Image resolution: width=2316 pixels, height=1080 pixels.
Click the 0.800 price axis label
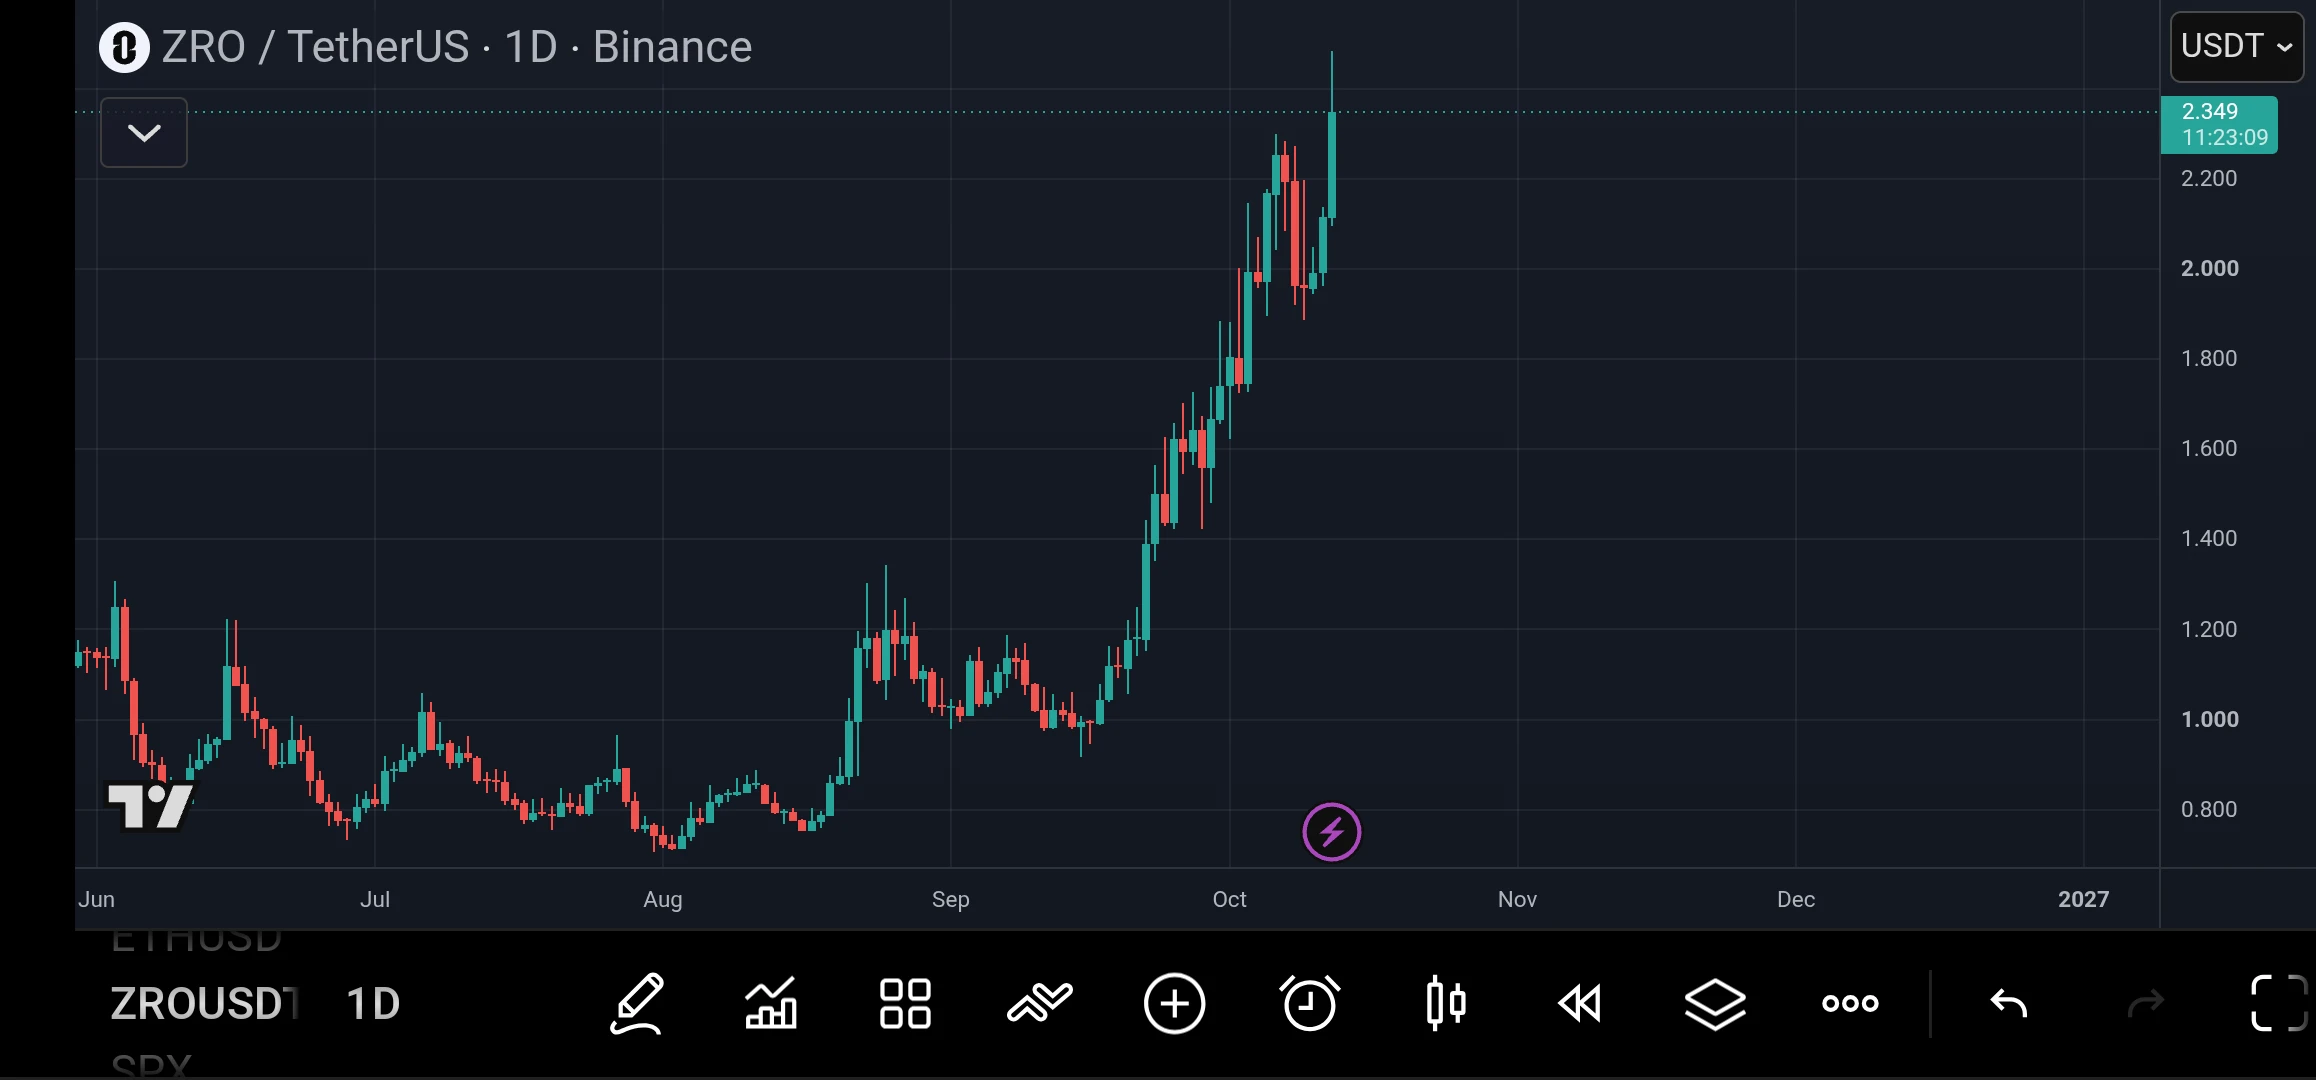(2208, 809)
